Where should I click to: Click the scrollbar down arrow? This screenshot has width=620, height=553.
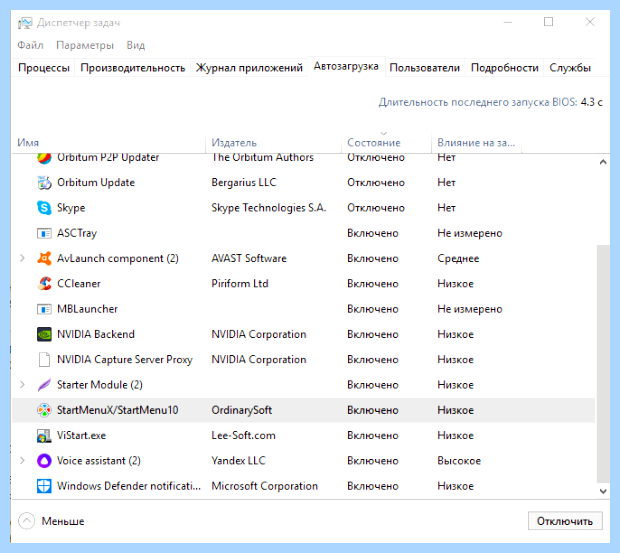tap(603, 491)
